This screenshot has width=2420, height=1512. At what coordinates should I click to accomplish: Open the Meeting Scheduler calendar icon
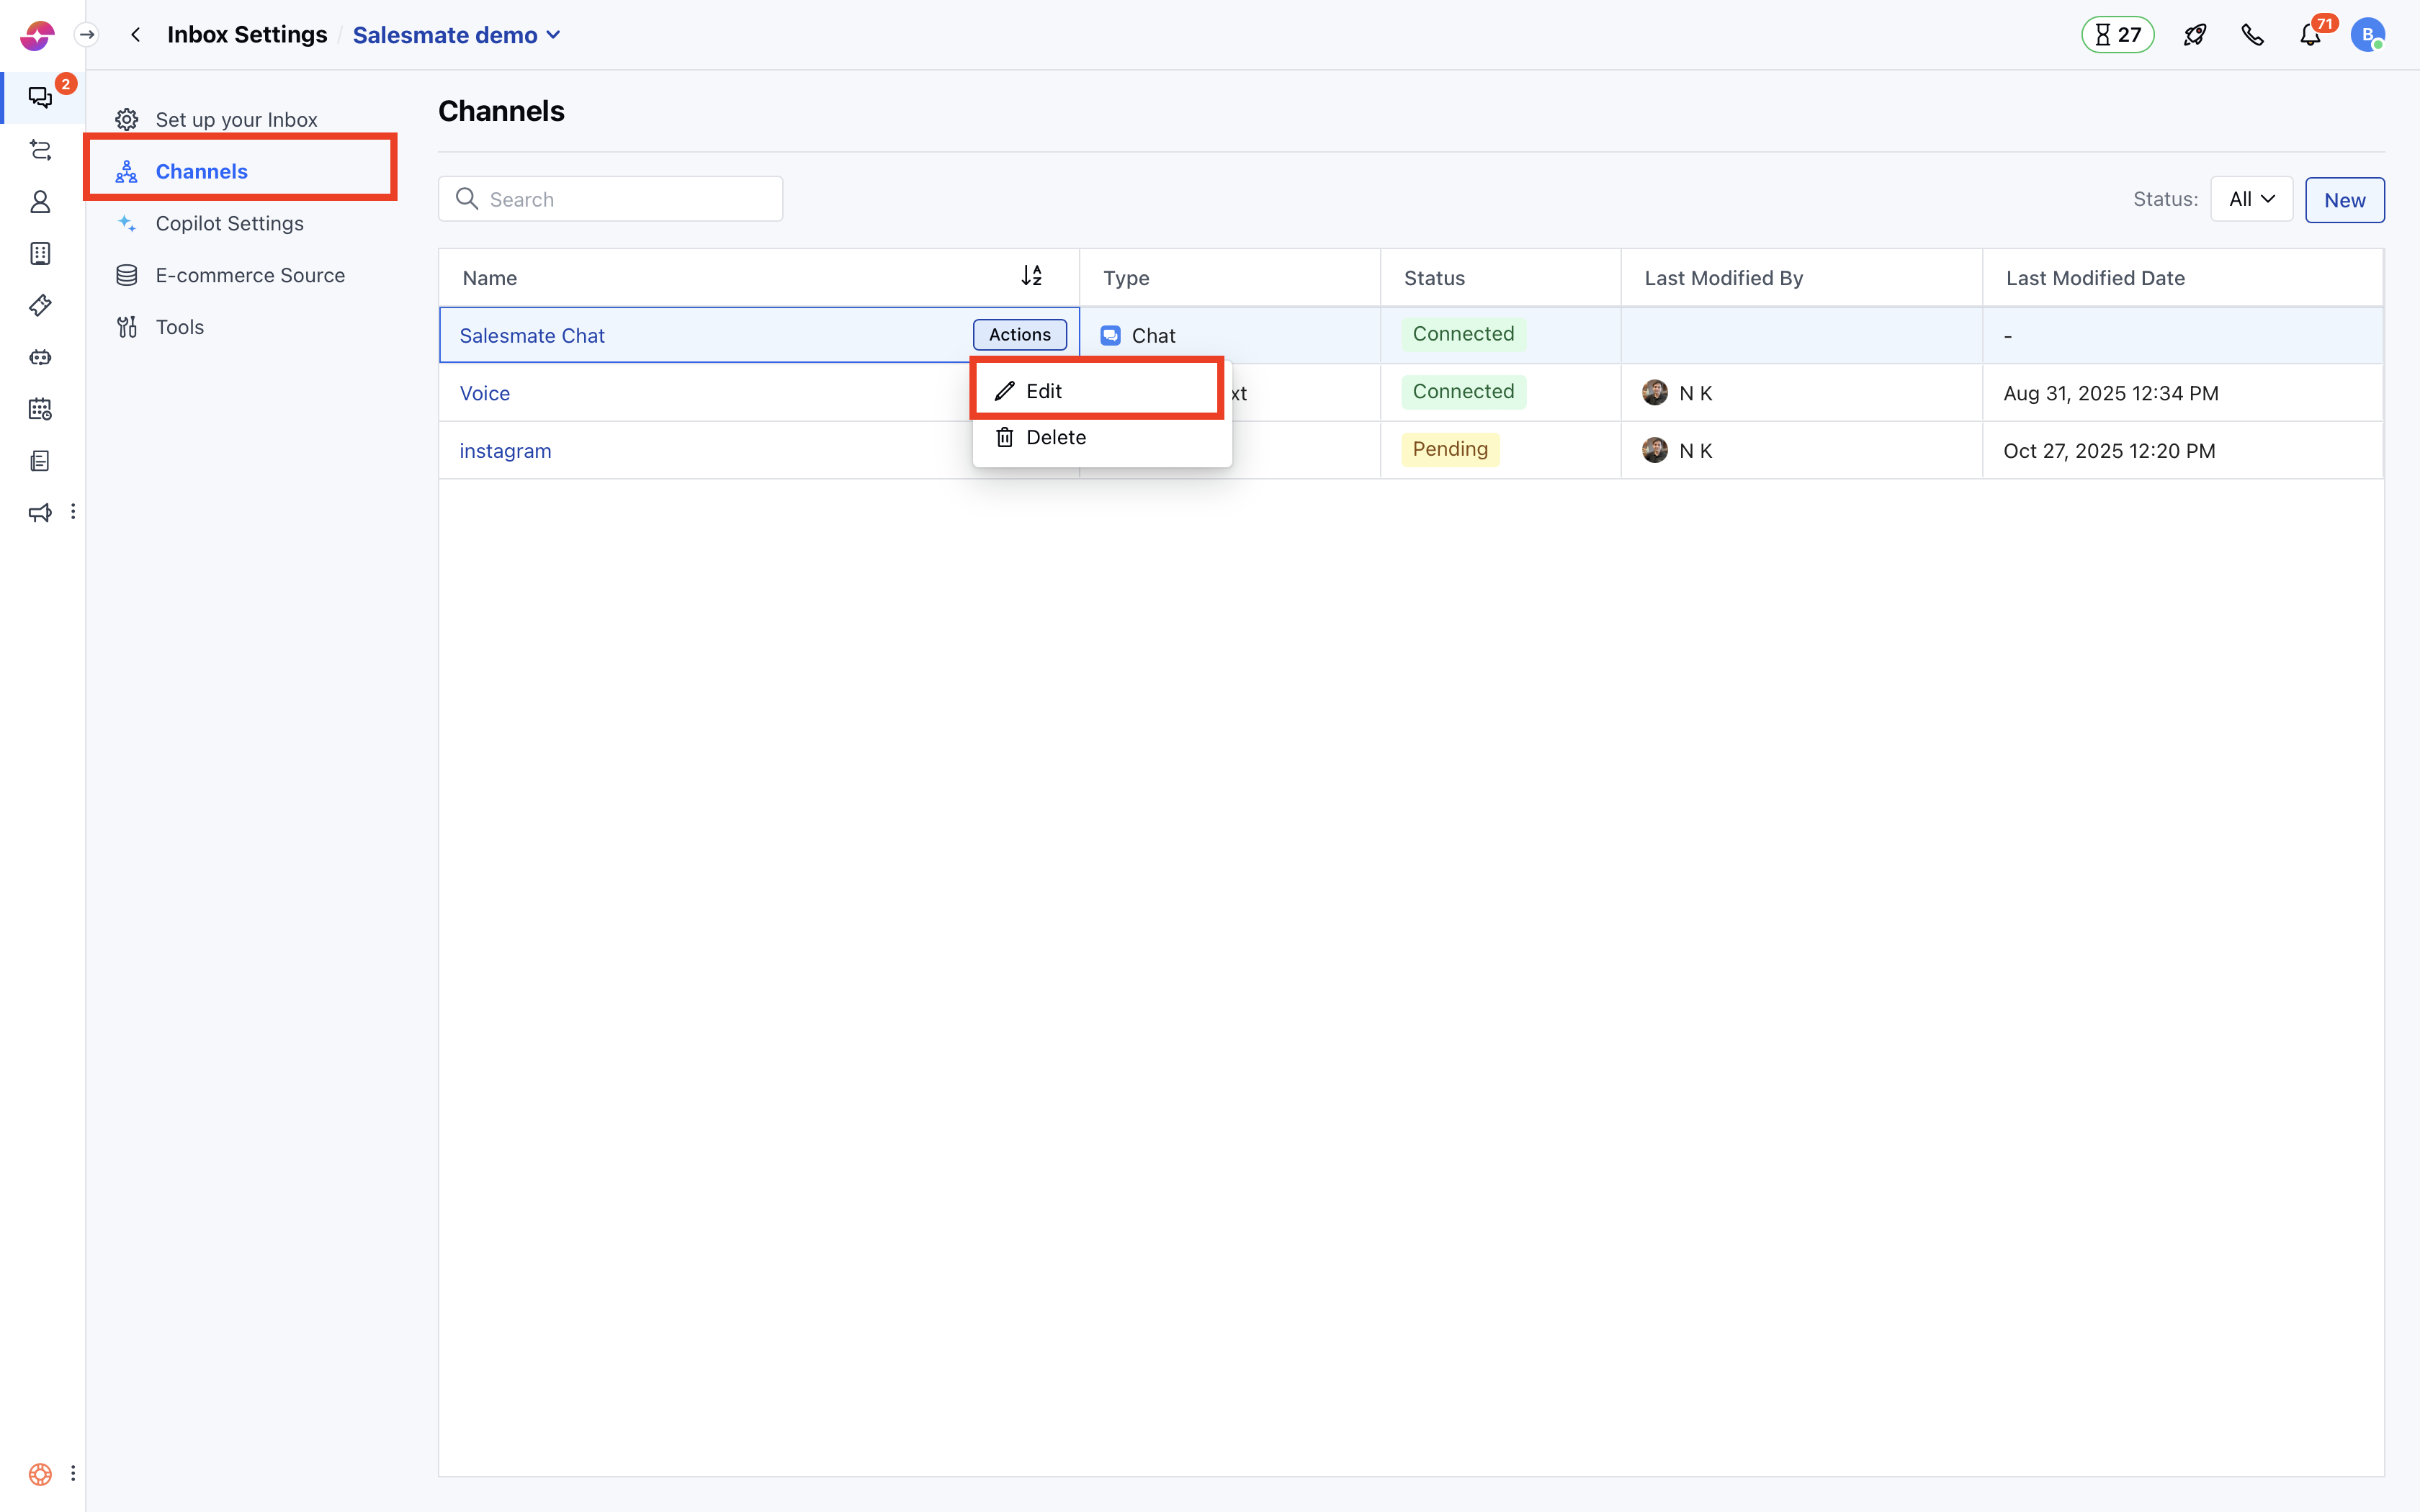40,409
